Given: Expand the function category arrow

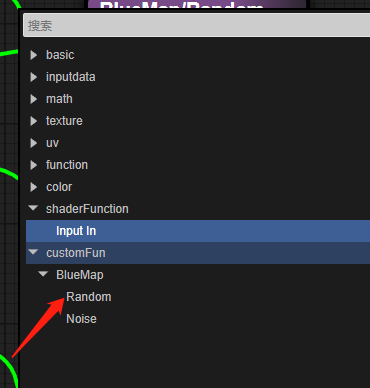Looking at the screenshot, I should (34, 165).
